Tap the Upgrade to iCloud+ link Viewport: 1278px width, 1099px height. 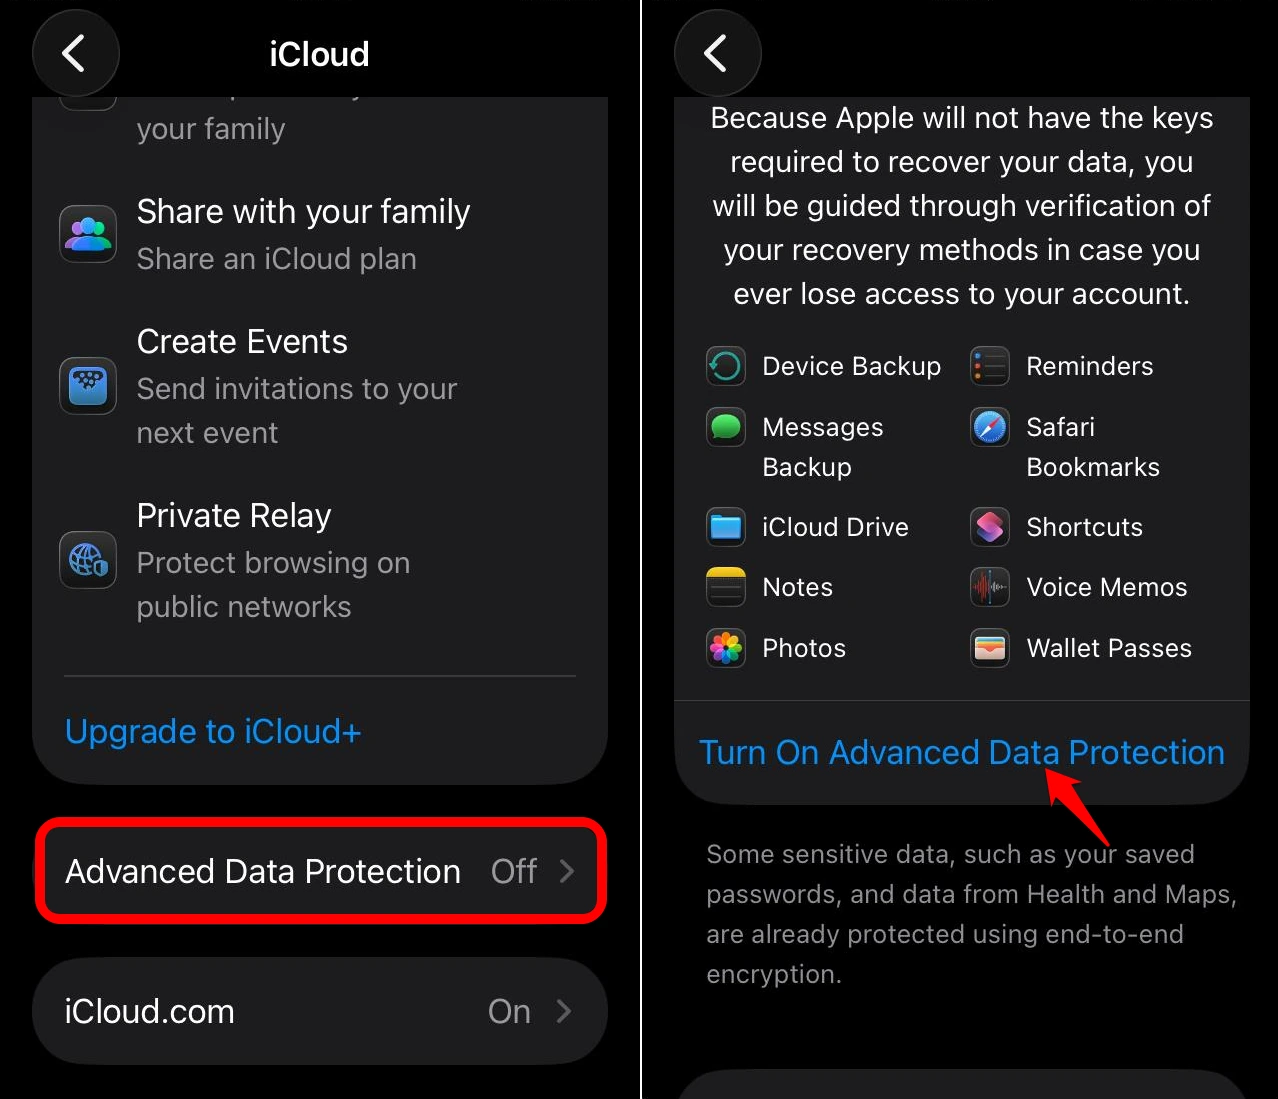212,731
